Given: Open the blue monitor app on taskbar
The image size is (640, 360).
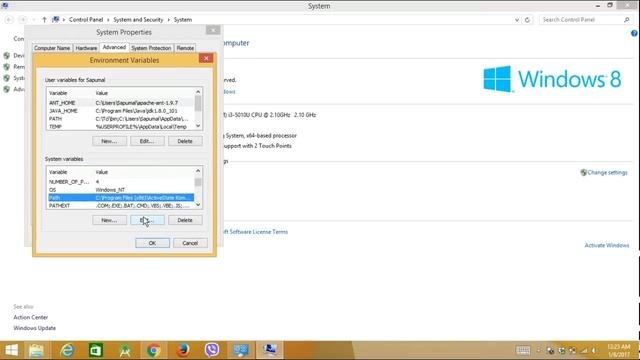Looking at the screenshot, I should click(240, 350).
